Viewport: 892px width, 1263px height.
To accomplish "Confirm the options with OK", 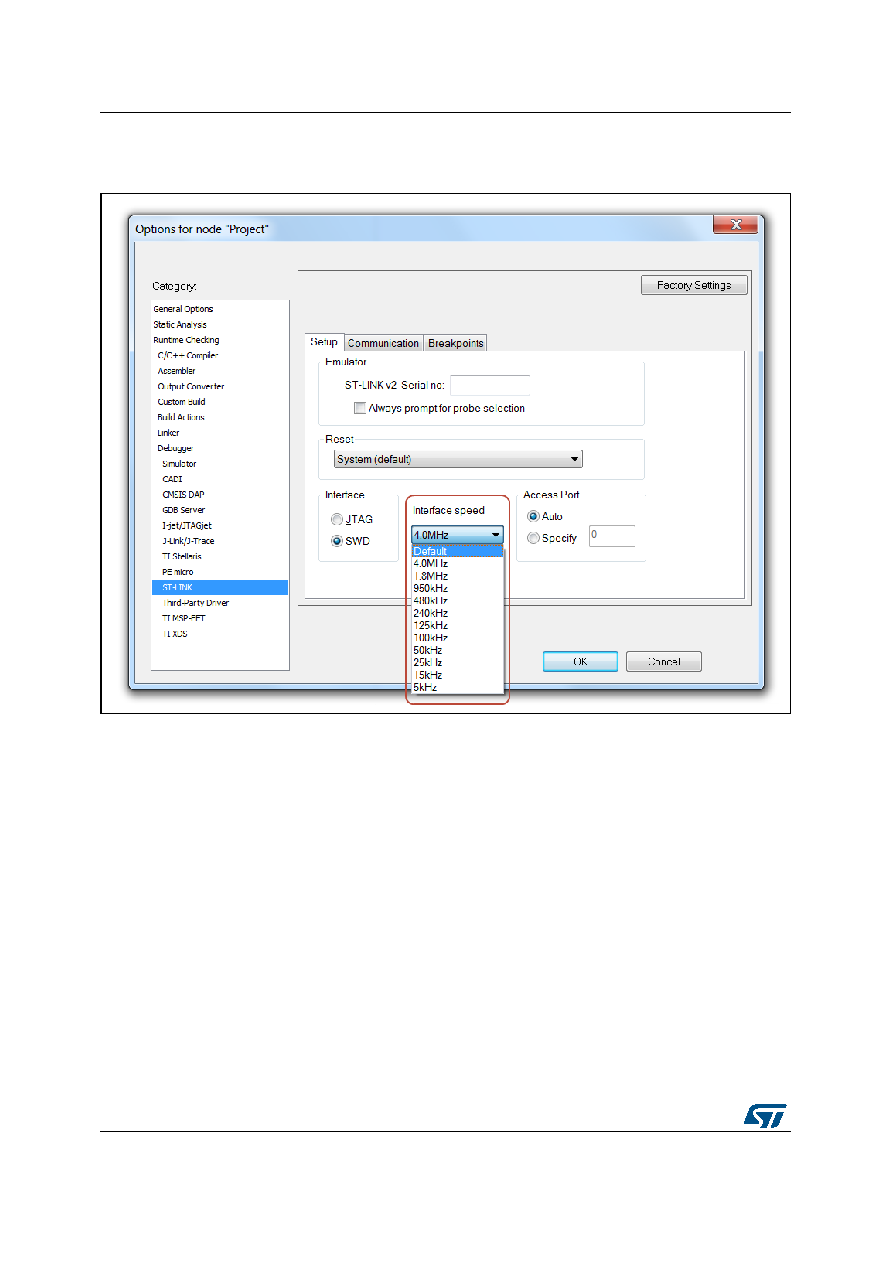I will 581,662.
